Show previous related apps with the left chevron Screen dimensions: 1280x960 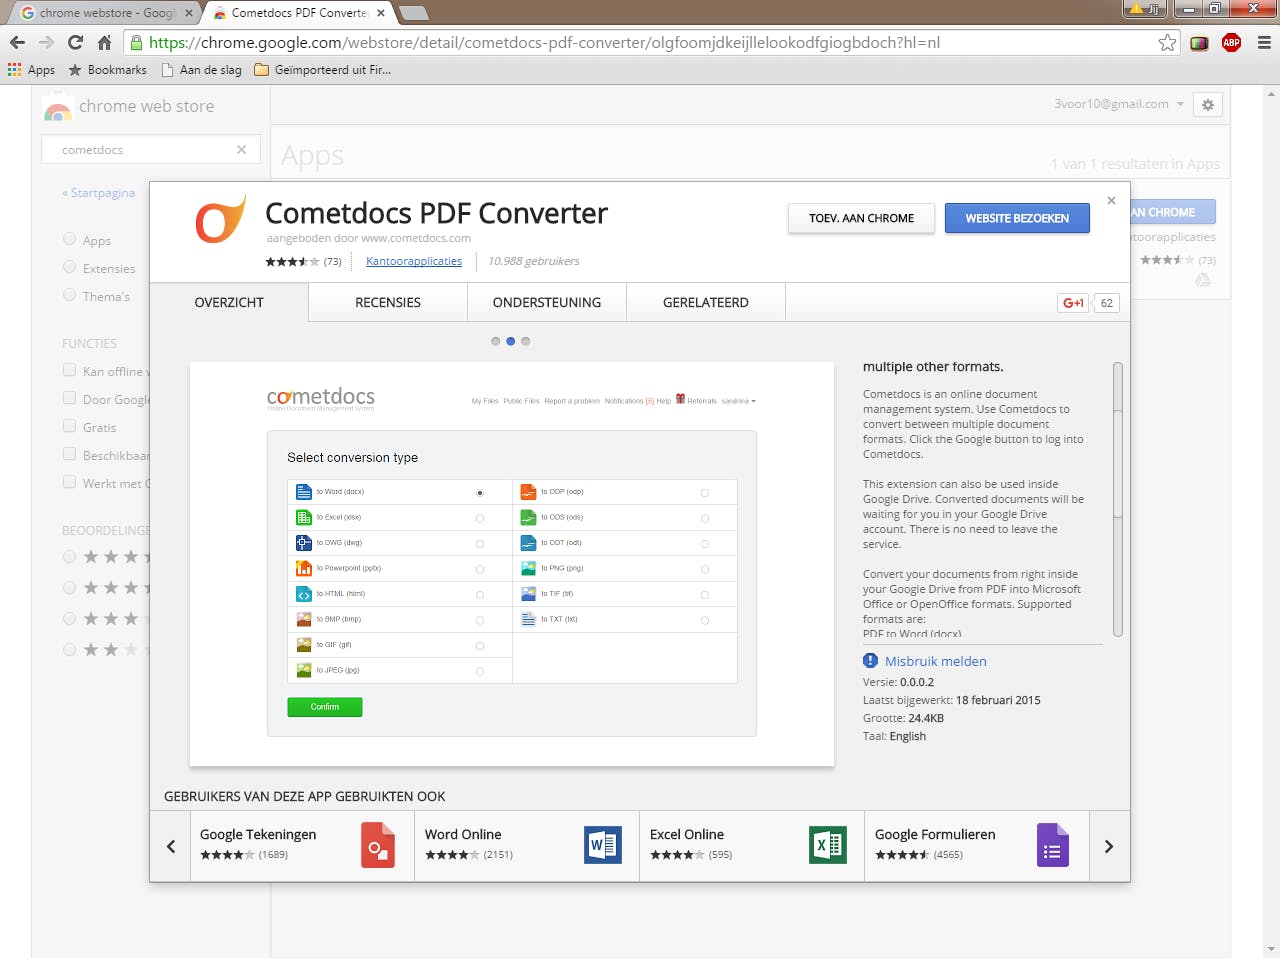click(x=171, y=846)
